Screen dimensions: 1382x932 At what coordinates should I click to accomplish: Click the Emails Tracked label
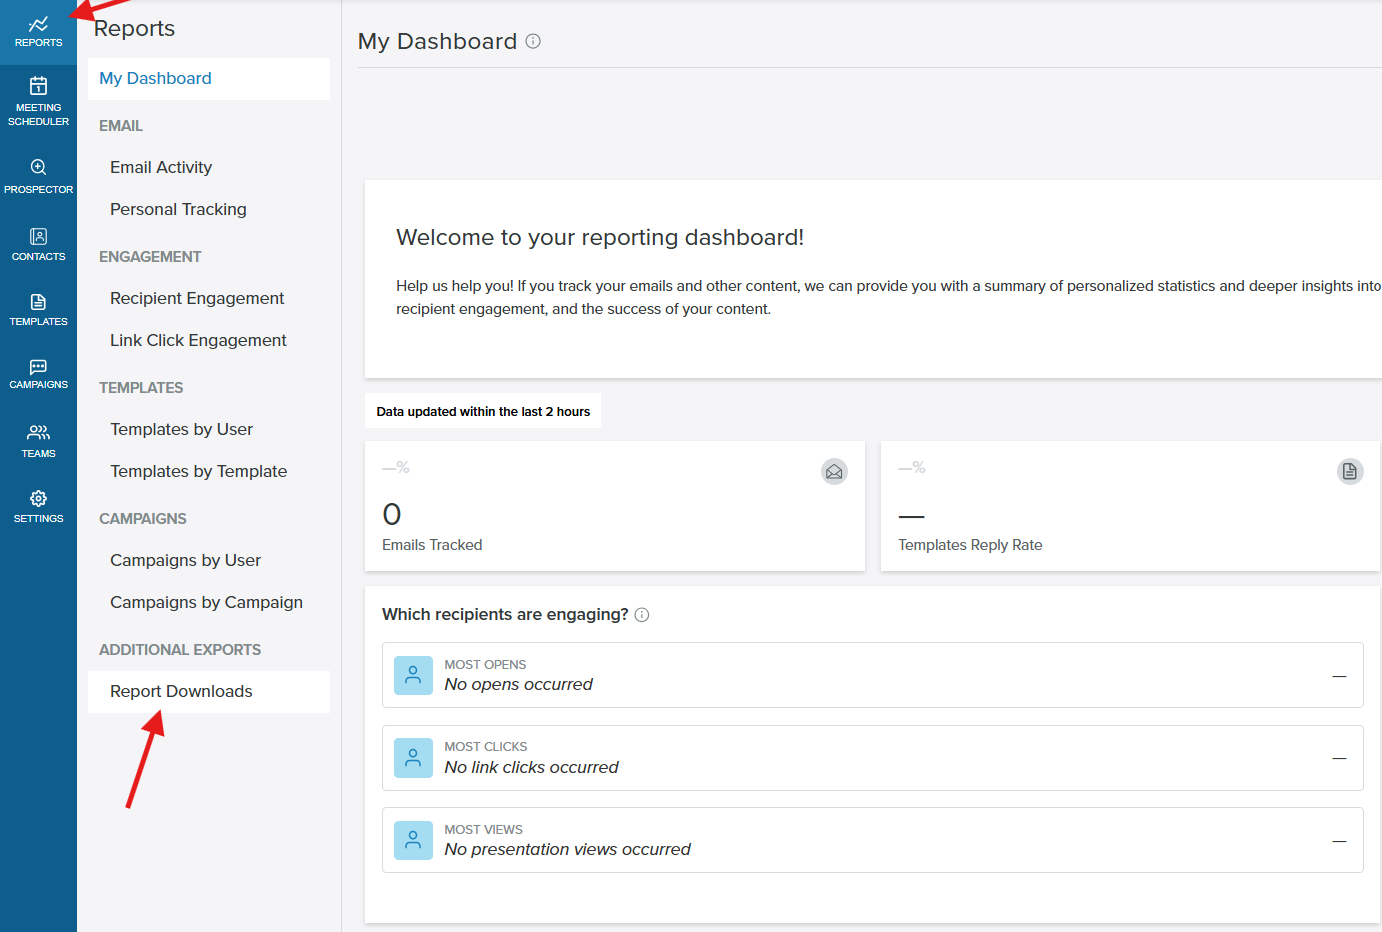(432, 545)
